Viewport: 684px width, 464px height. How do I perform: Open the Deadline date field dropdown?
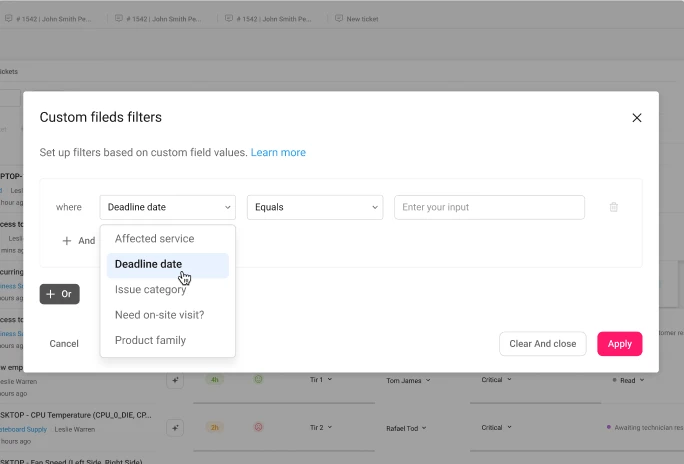tap(168, 207)
